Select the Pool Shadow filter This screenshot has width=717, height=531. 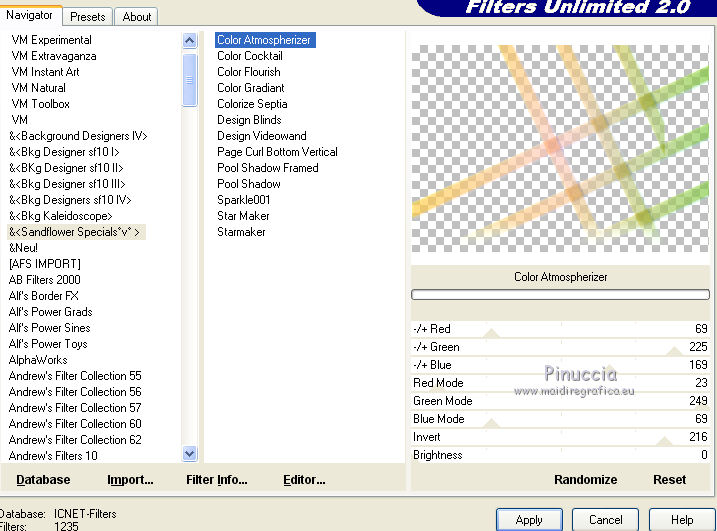pos(249,184)
